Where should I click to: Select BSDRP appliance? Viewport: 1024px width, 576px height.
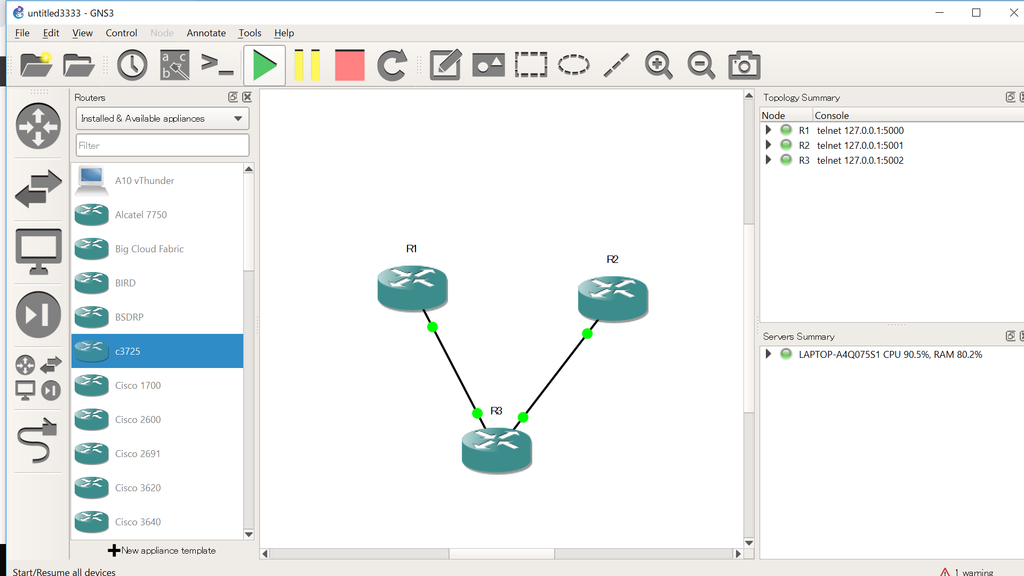pyautogui.click(x=157, y=317)
